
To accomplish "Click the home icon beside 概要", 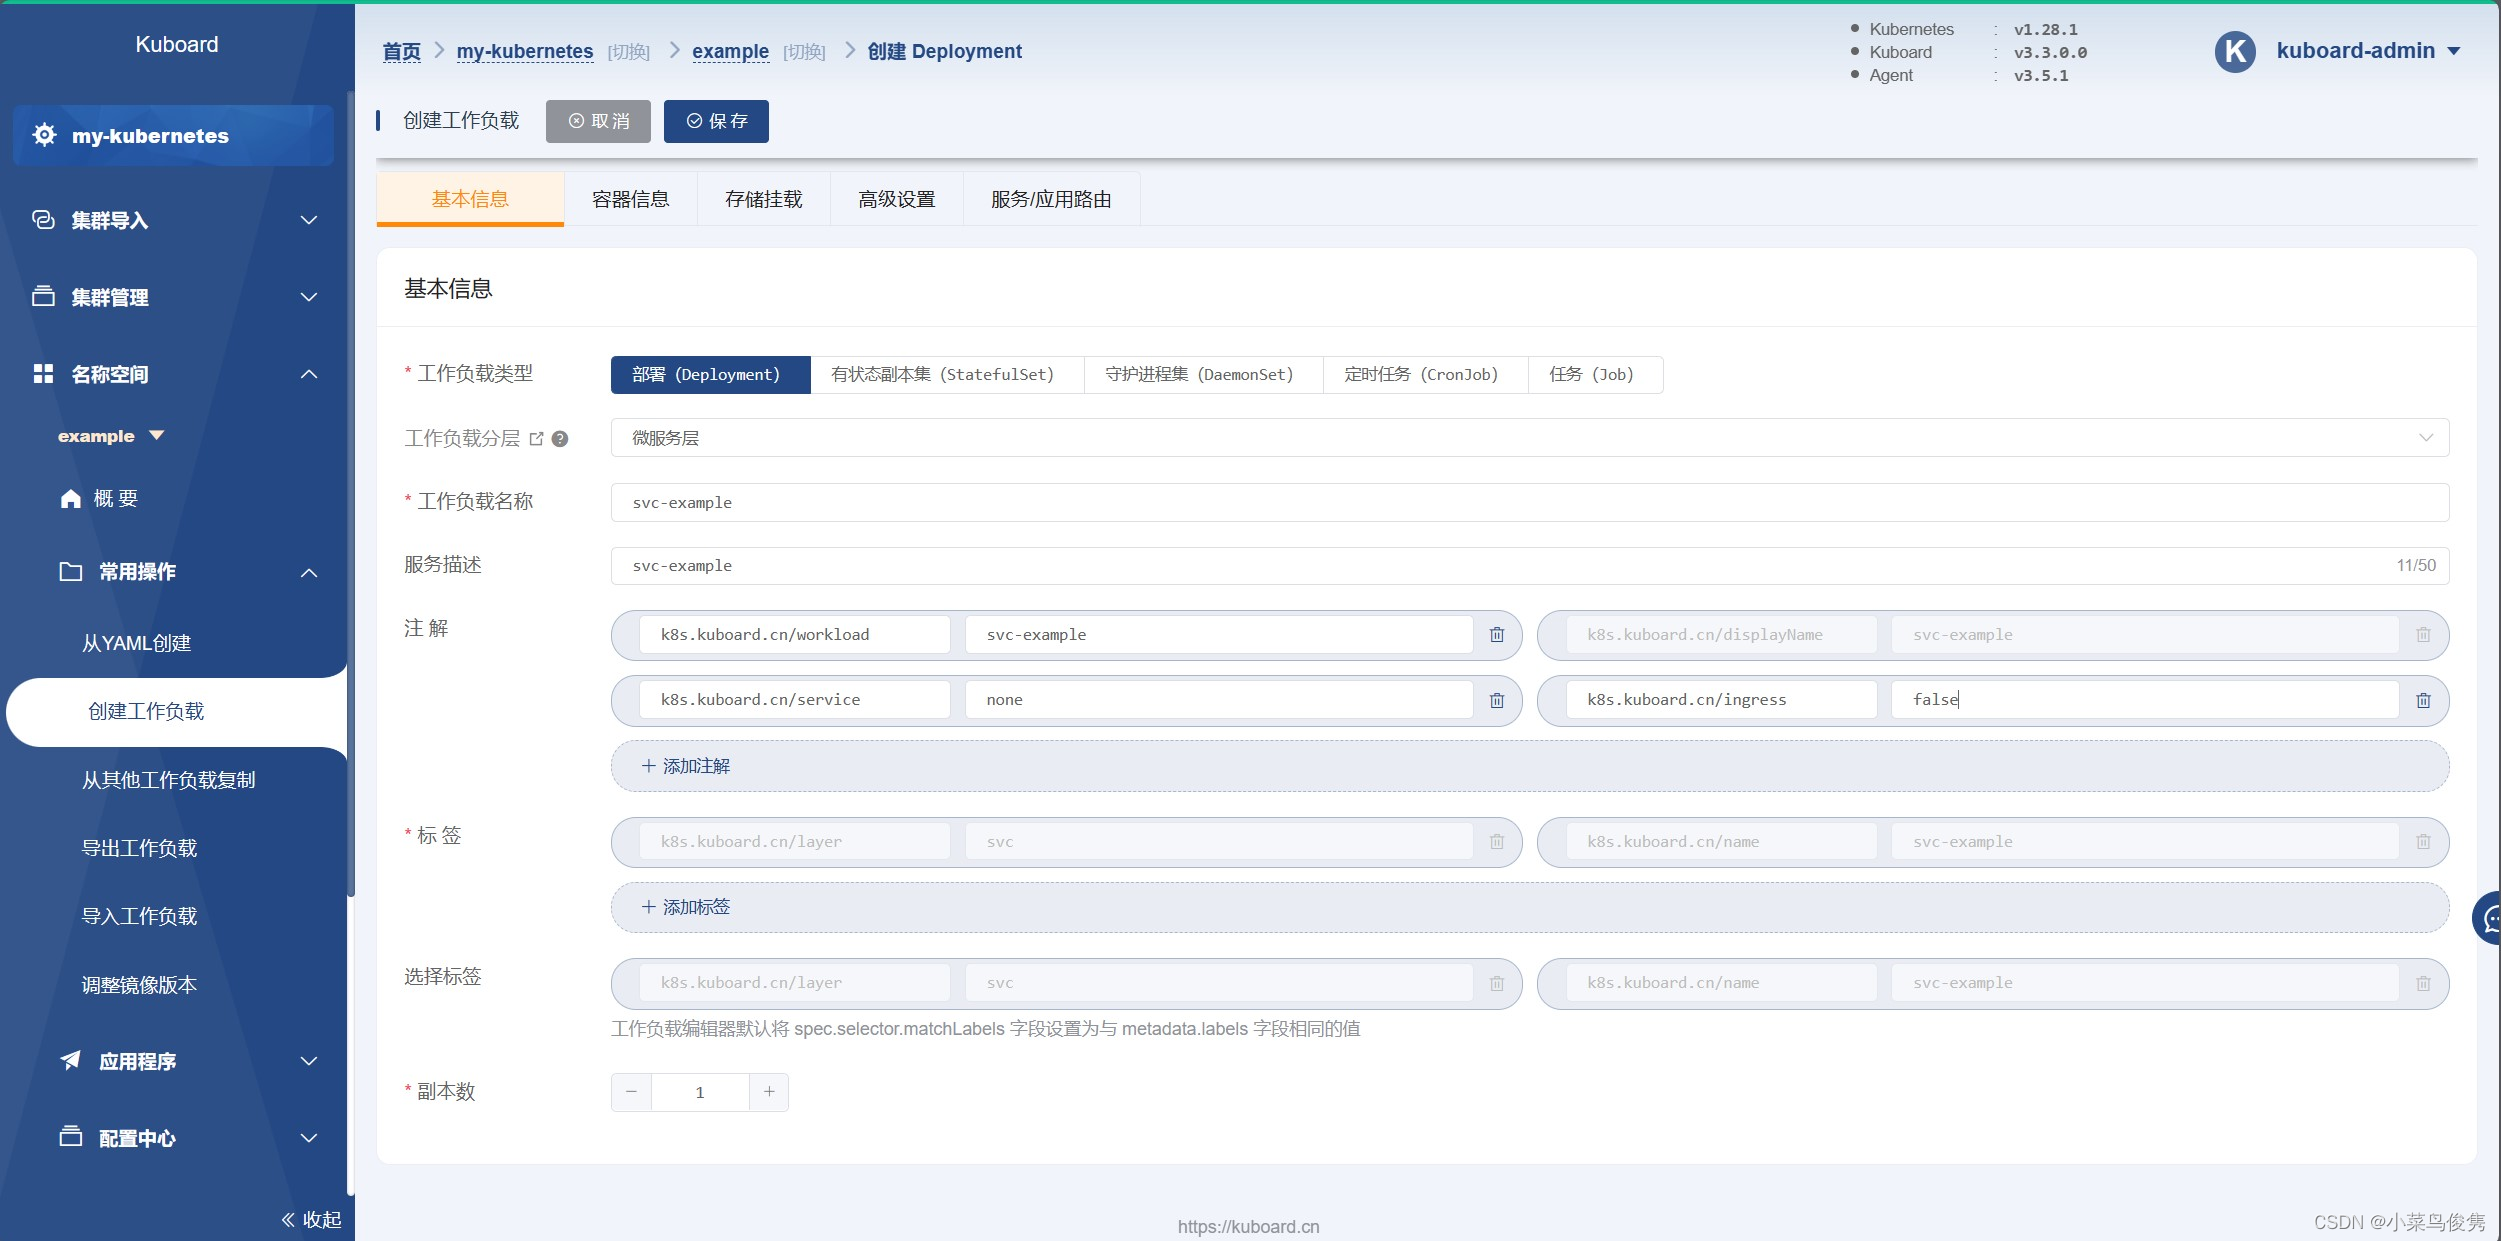I will tap(71, 498).
